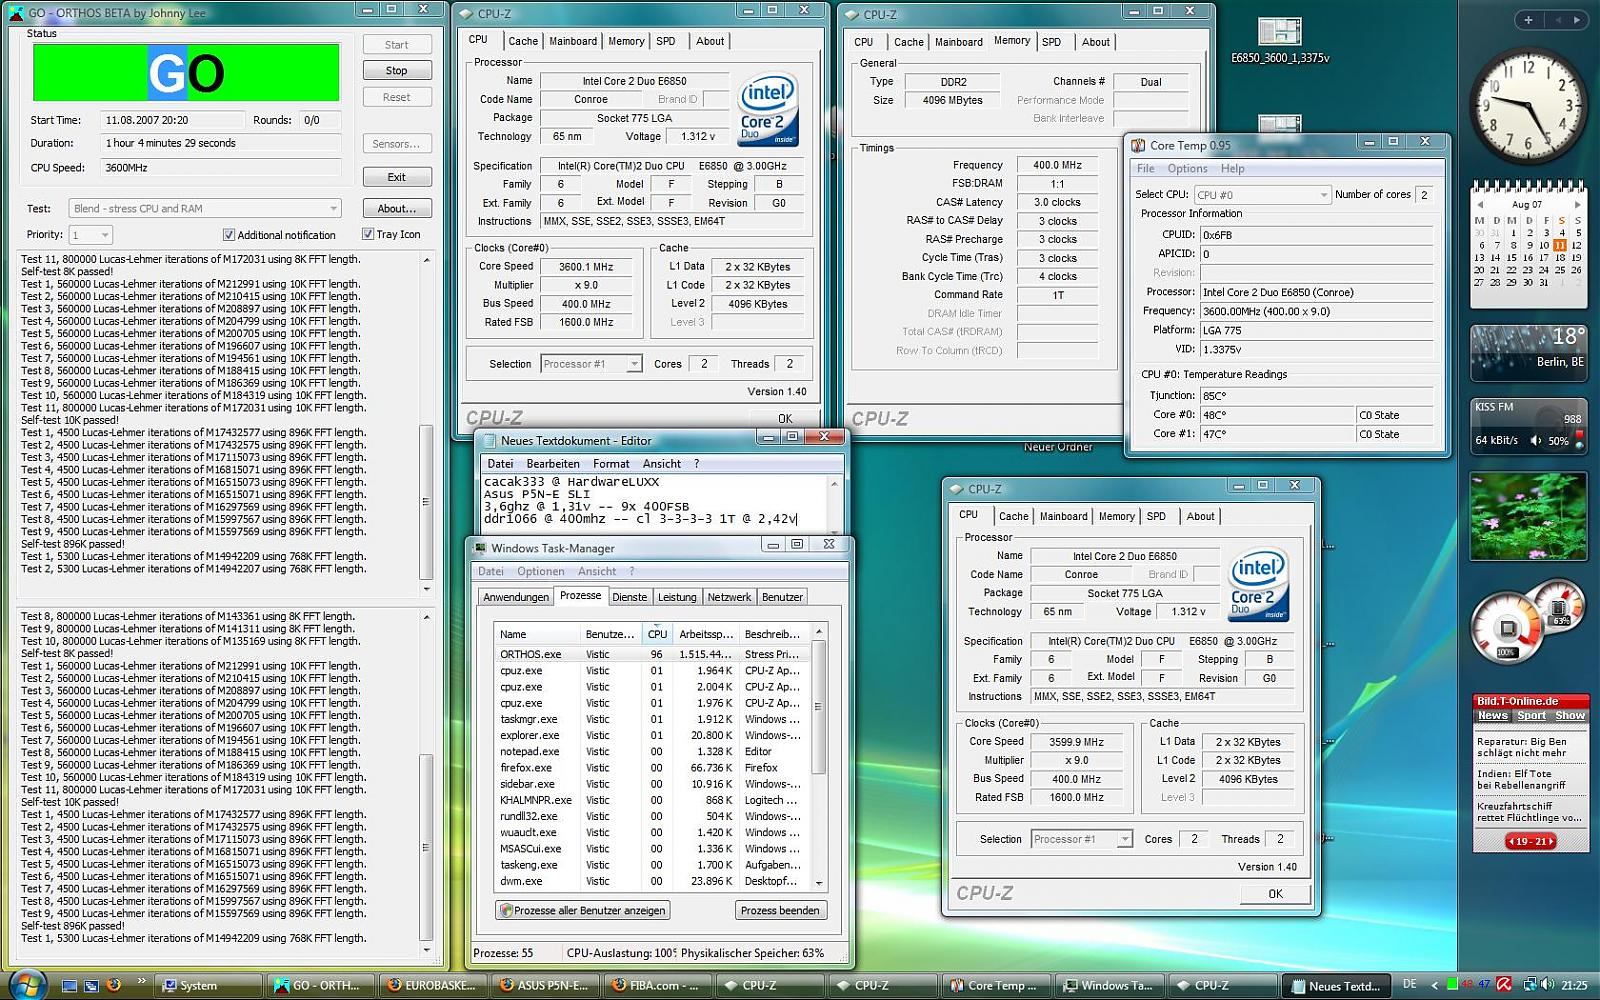1600x1000 pixels.
Task: Click the green square tray icon
Action: pos(1452,985)
